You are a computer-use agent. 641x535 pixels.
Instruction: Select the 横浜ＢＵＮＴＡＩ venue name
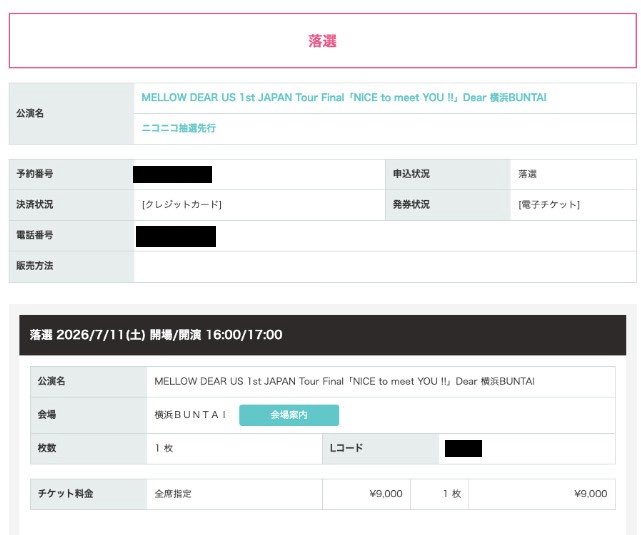pyautogui.click(x=191, y=415)
